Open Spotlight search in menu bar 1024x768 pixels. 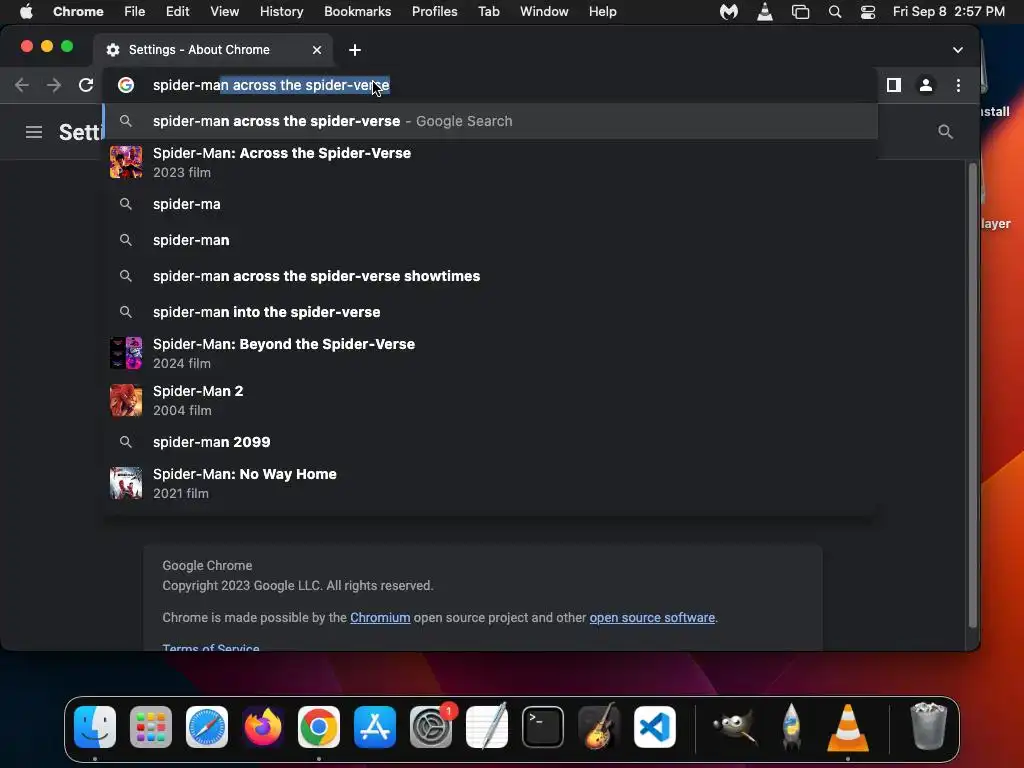tap(835, 11)
